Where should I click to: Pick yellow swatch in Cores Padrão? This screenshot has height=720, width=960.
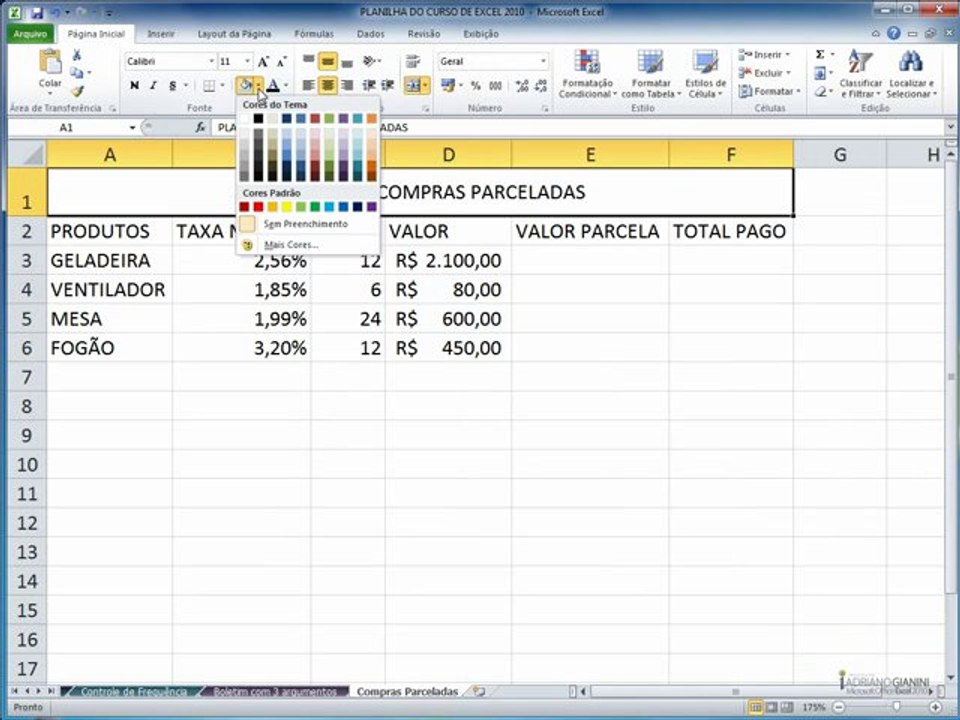point(287,207)
